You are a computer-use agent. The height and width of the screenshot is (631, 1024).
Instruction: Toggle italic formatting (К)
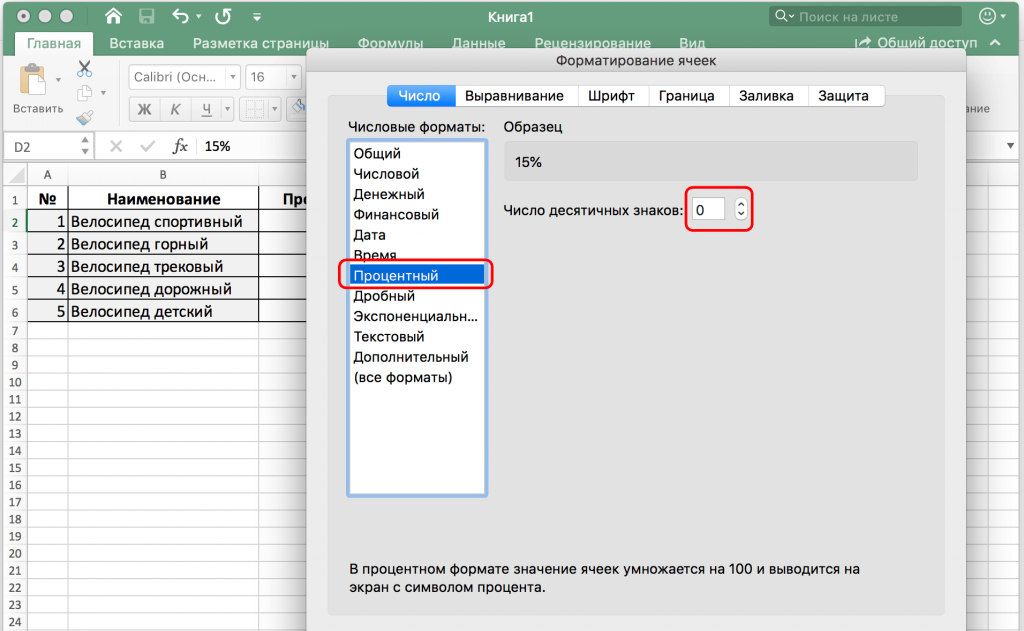[175, 109]
